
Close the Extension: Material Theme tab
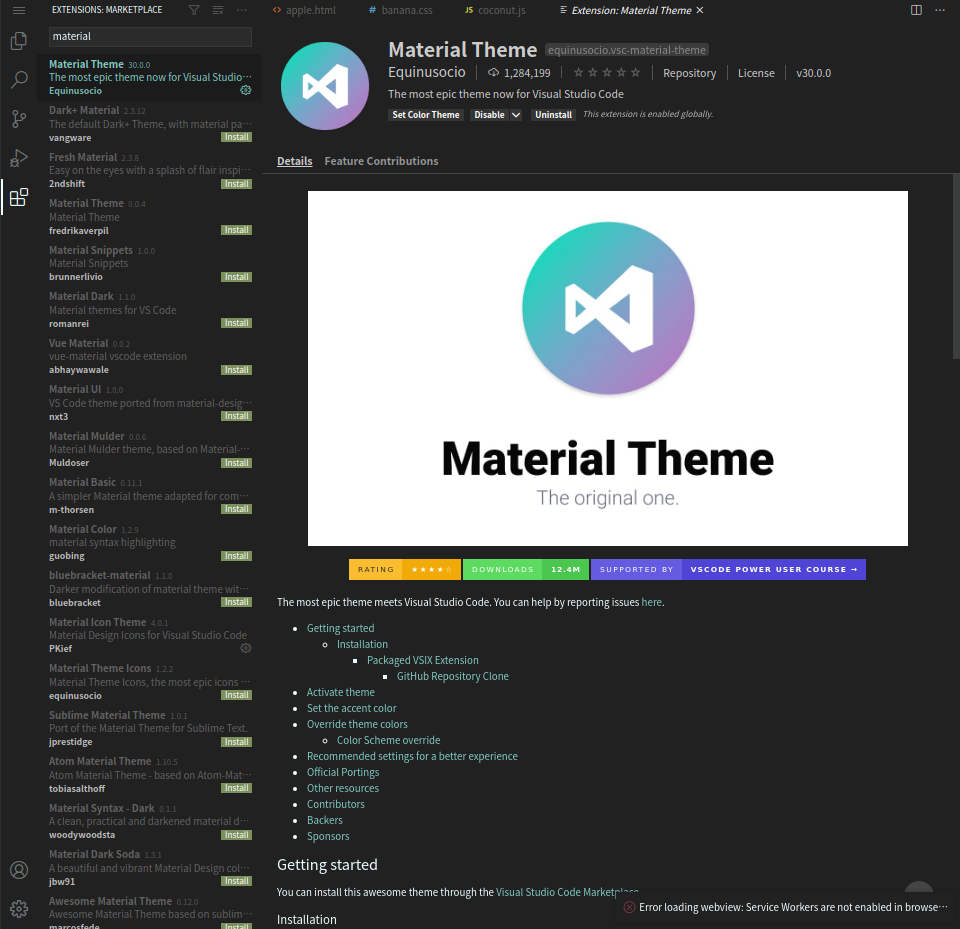700,10
